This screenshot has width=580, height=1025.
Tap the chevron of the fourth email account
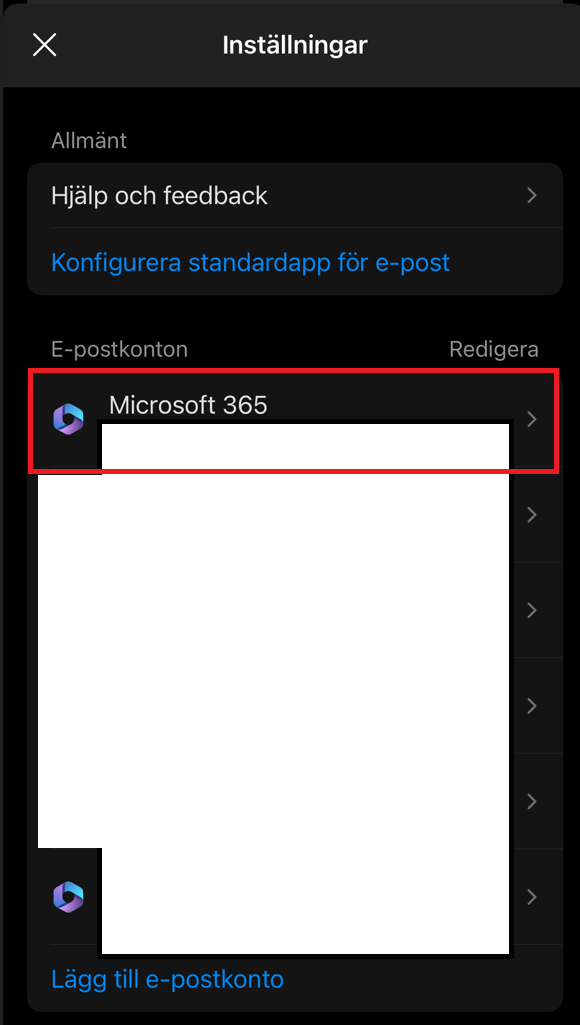[532, 706]
